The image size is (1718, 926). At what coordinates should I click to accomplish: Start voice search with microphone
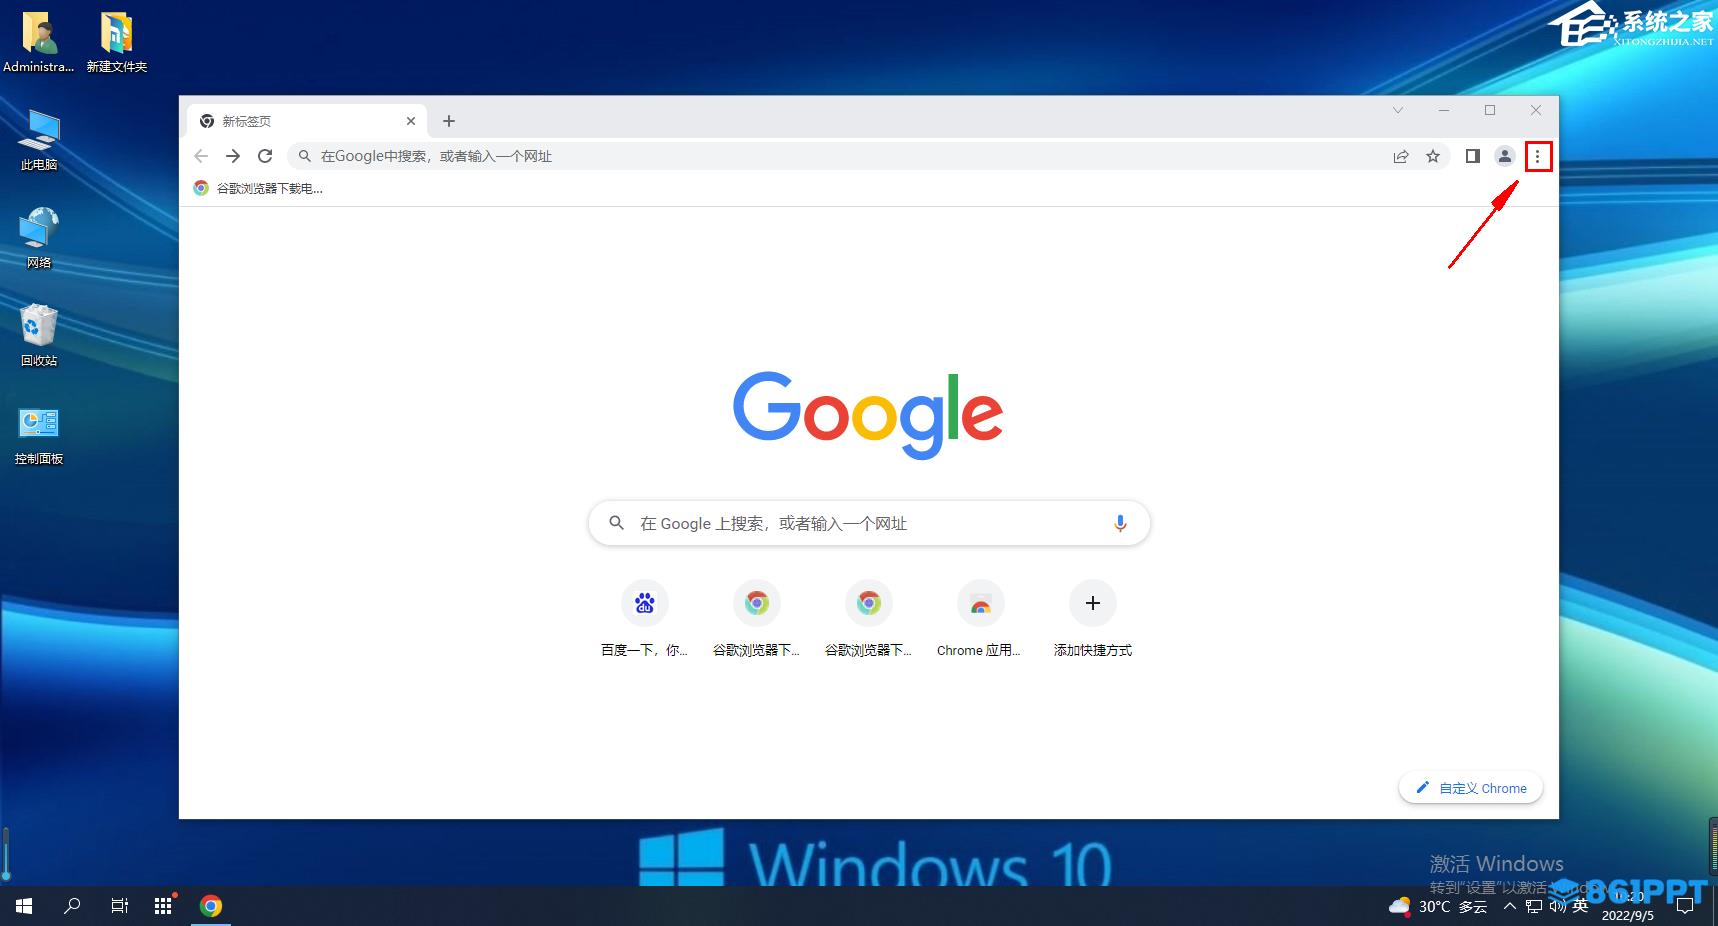point(1120,523)
